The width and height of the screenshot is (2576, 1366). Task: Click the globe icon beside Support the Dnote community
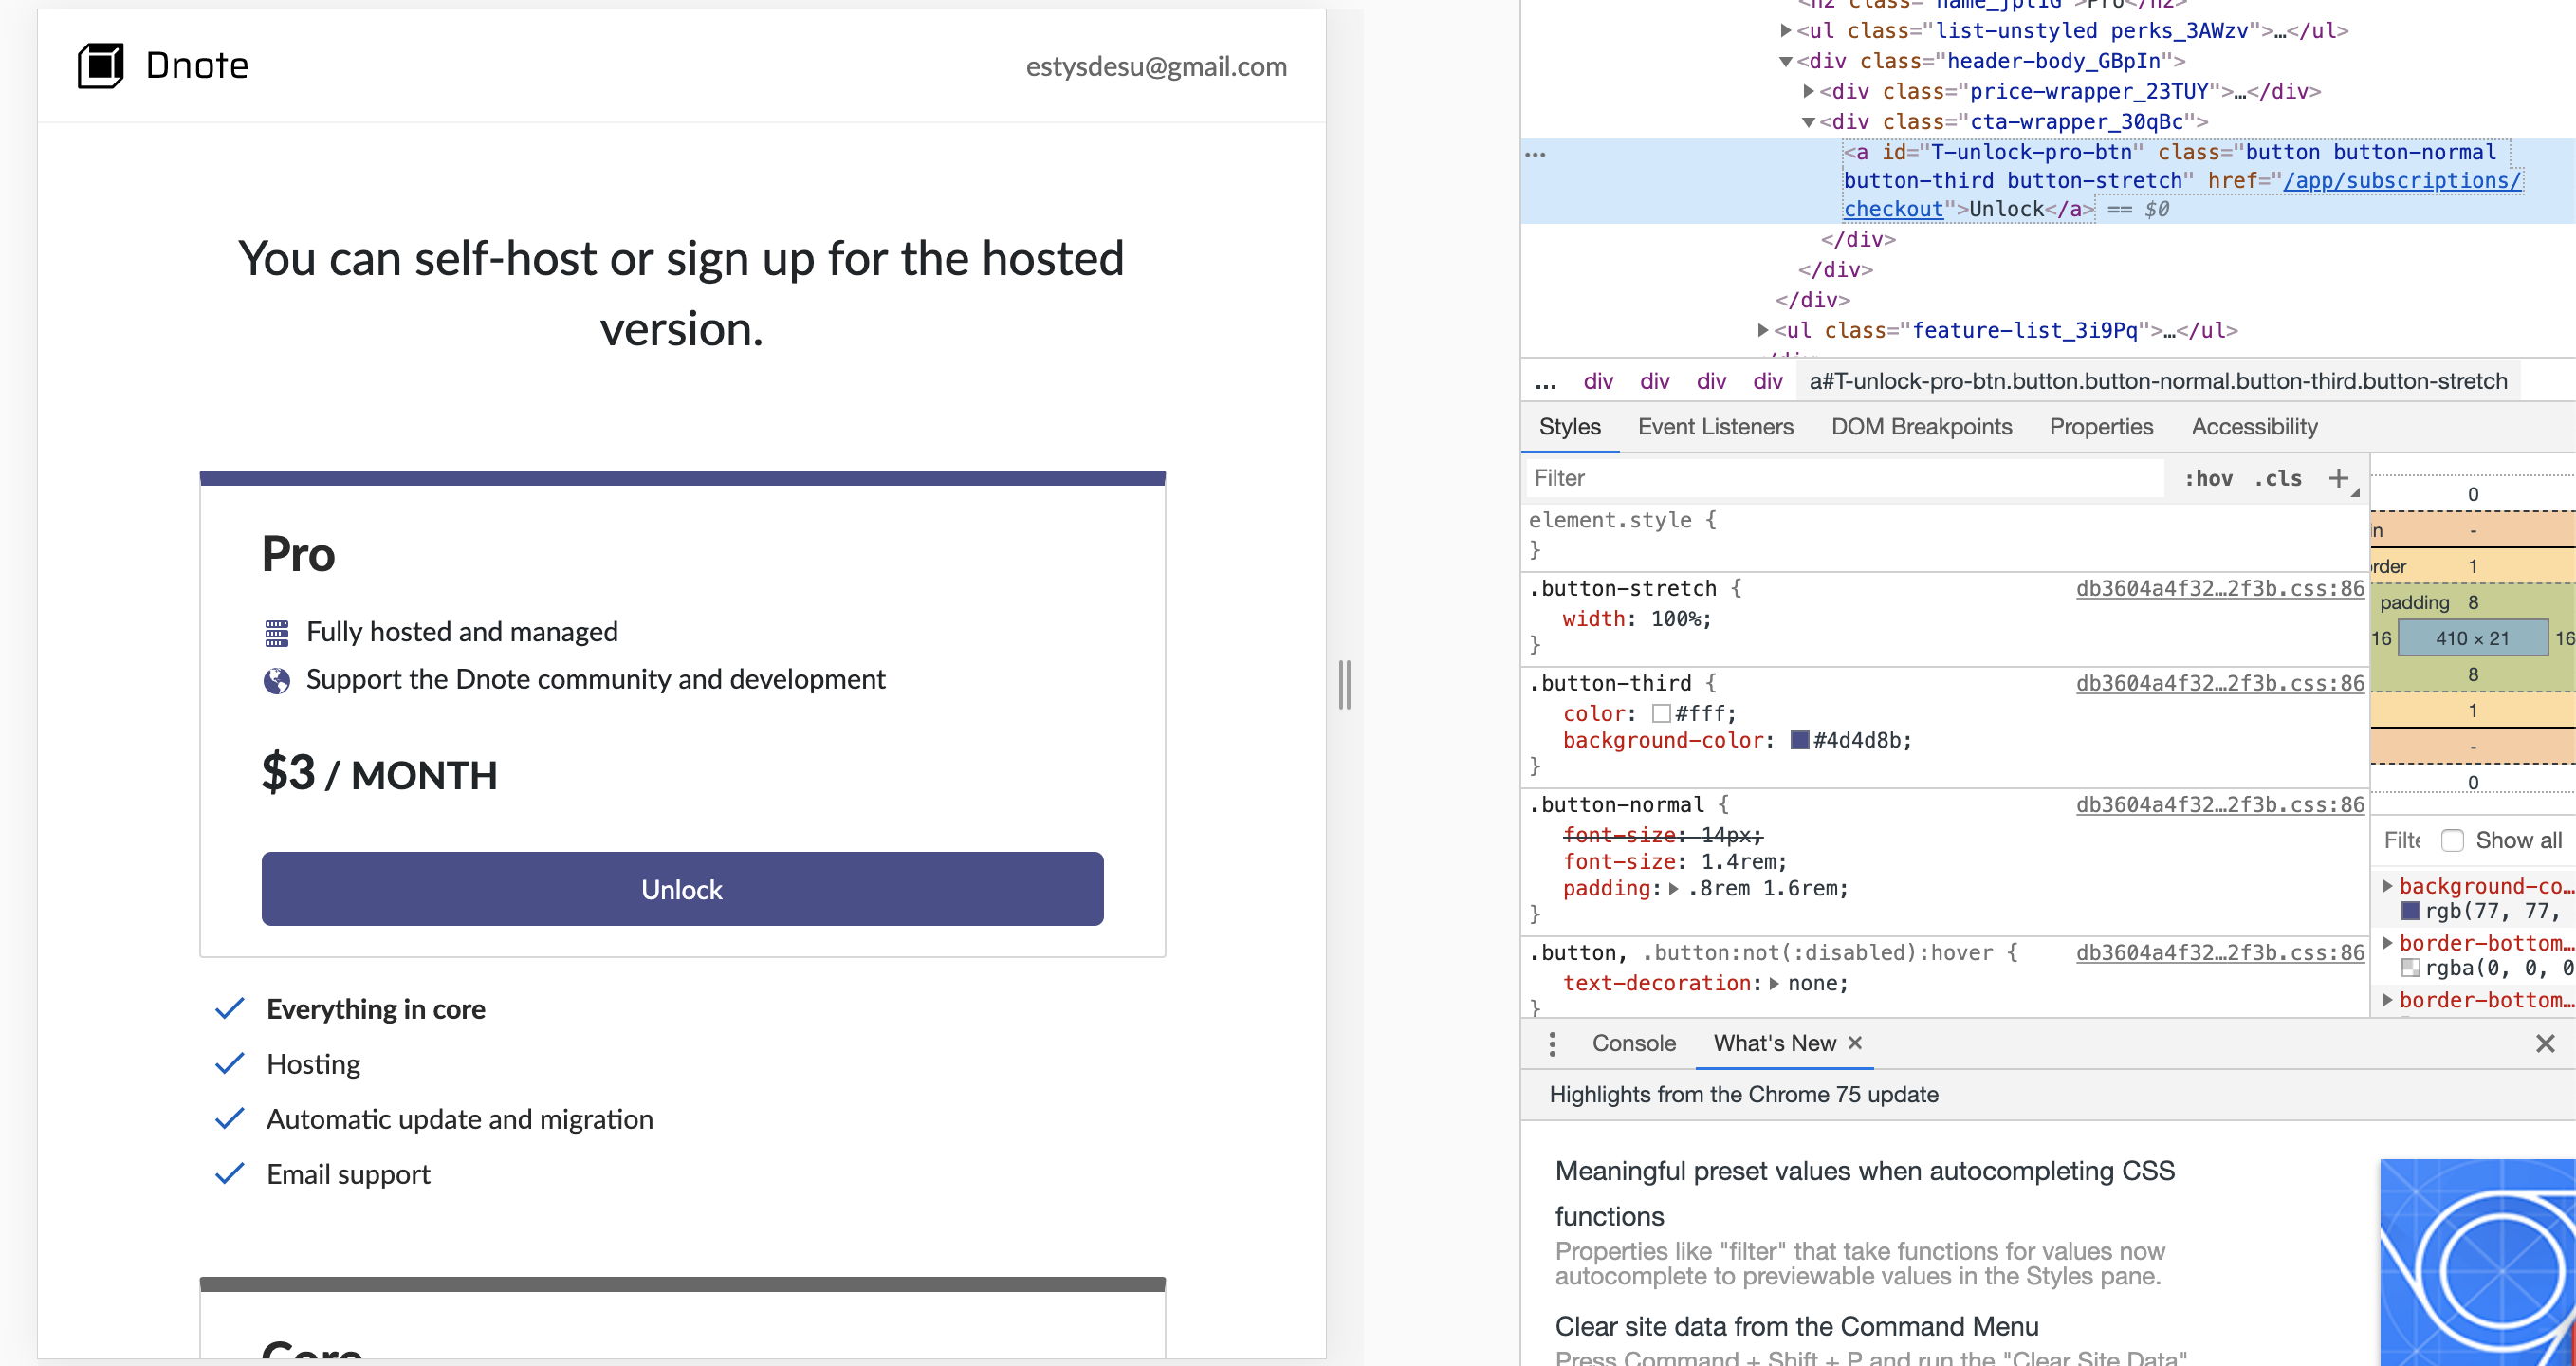tap(277, 679)
